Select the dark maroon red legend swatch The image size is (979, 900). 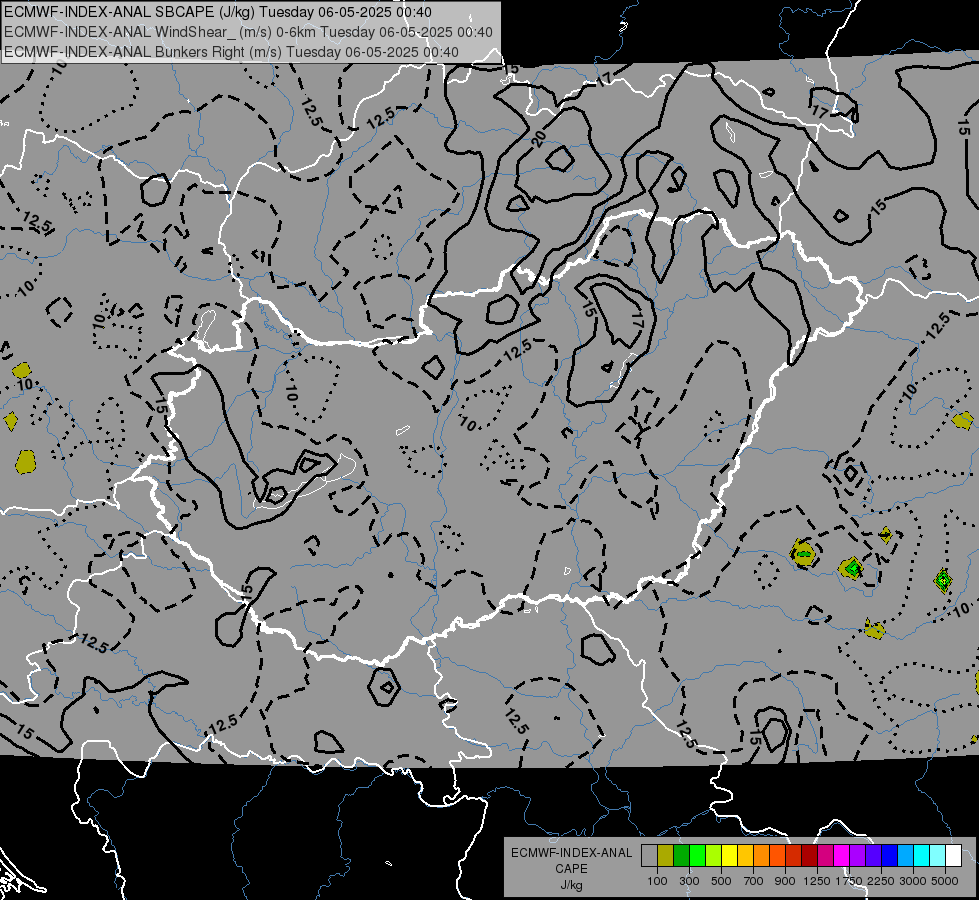point(810,855)
